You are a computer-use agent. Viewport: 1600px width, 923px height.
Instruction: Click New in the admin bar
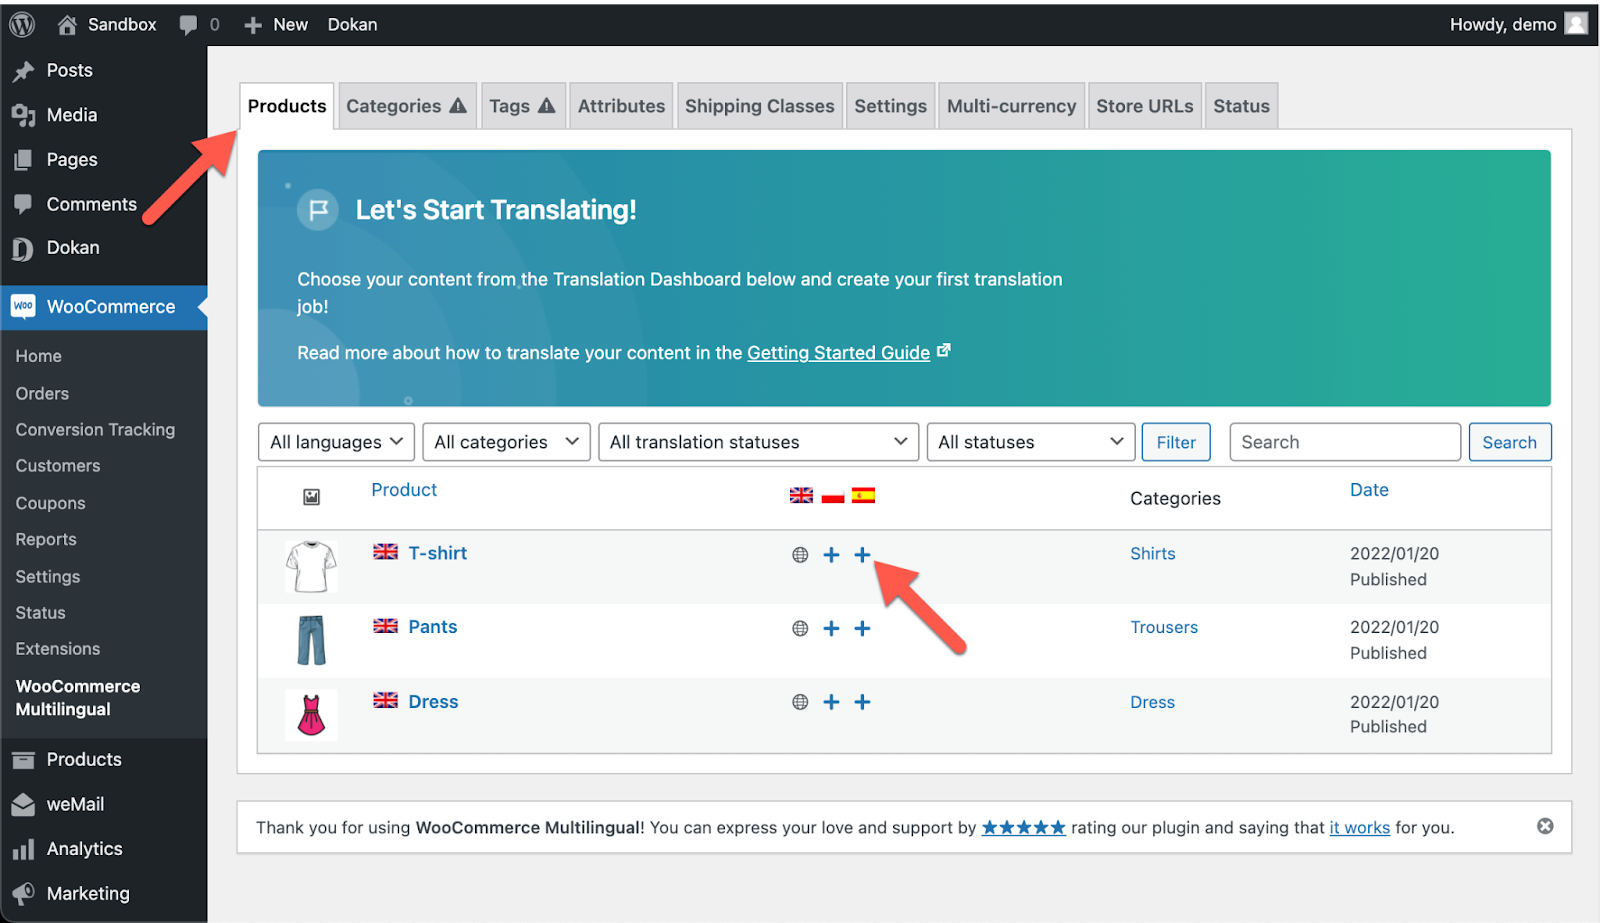(276, 25)
